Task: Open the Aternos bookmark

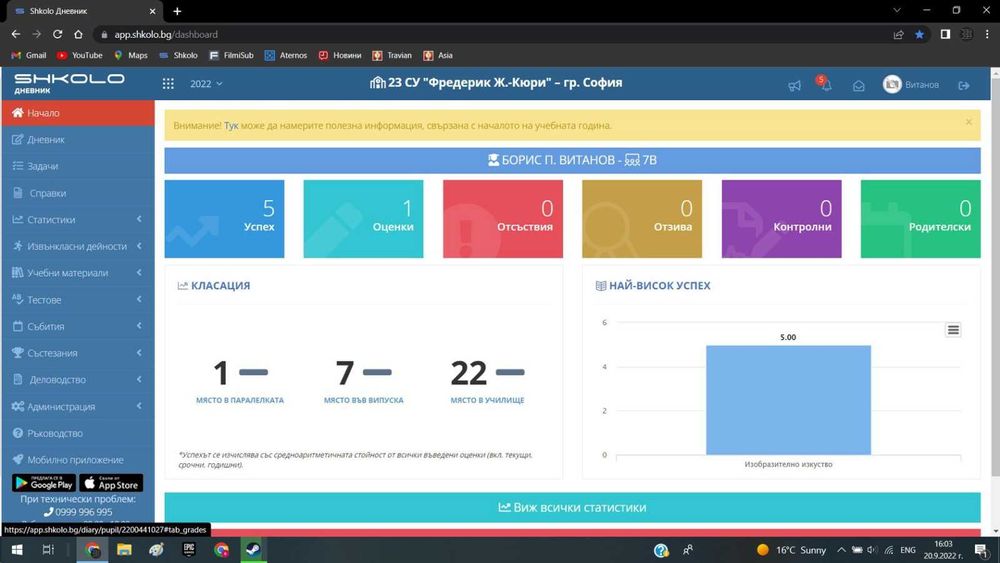Action: [286, 55]
